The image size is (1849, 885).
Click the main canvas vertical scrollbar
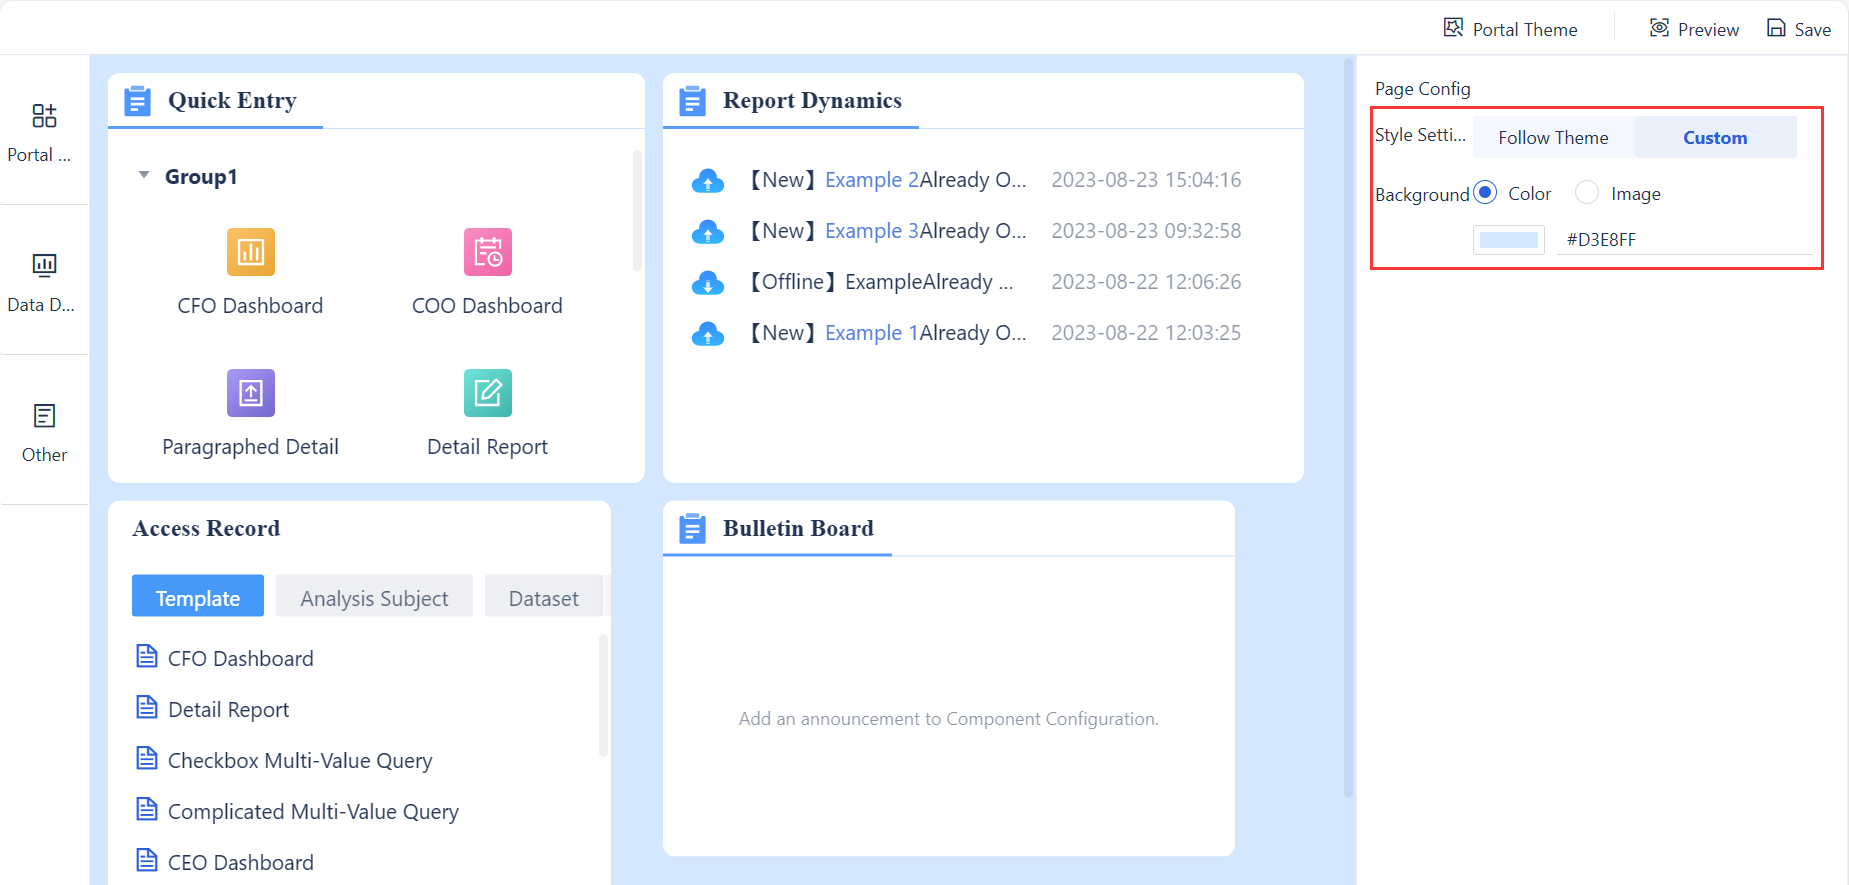point(1348,428)
